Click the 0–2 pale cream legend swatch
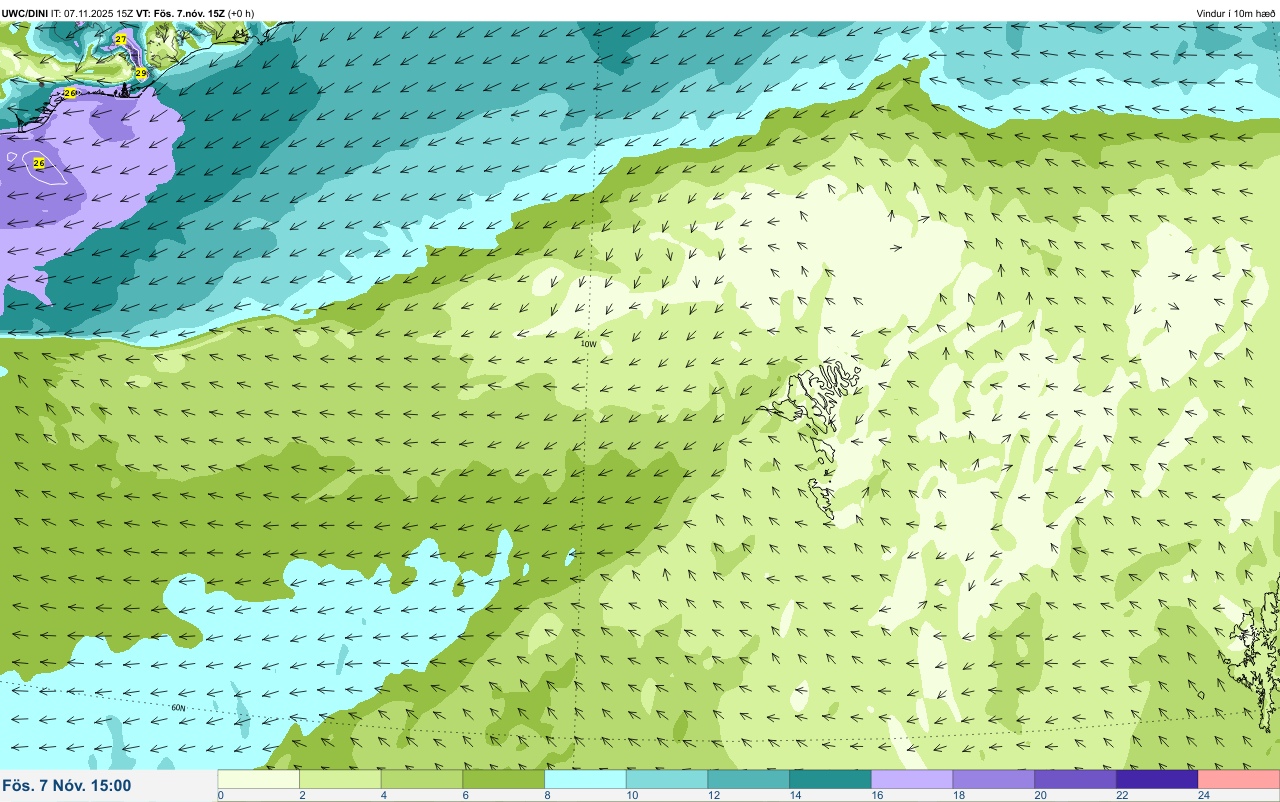This screenshot has width=1280, height=802. [258, 779]
